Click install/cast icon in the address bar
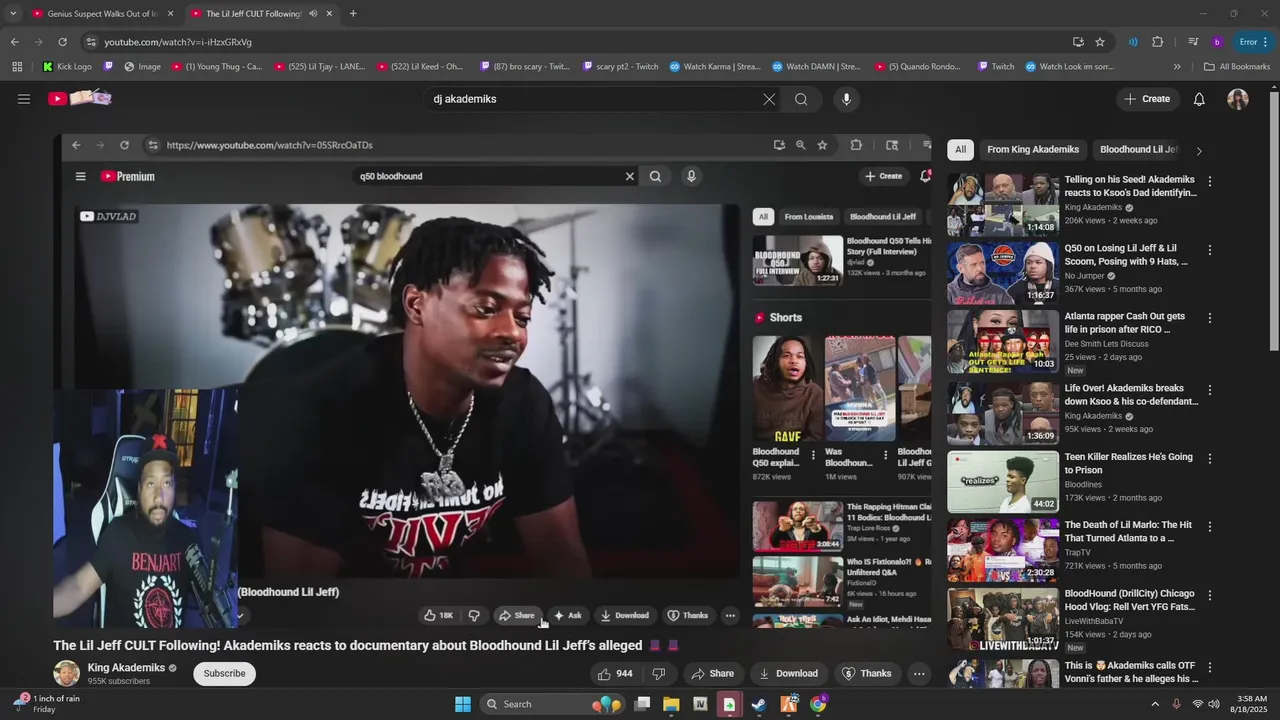 point(1078,42)
